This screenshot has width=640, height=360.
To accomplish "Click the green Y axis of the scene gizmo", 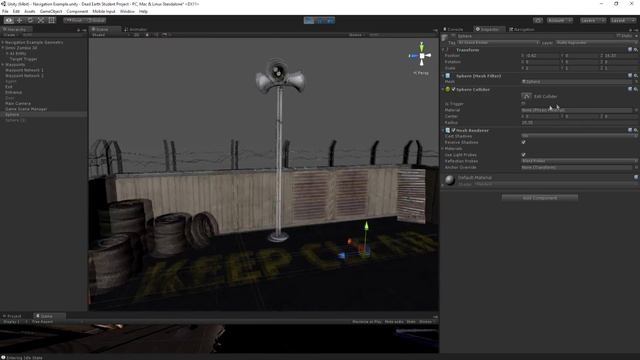I will coord(422,47).
